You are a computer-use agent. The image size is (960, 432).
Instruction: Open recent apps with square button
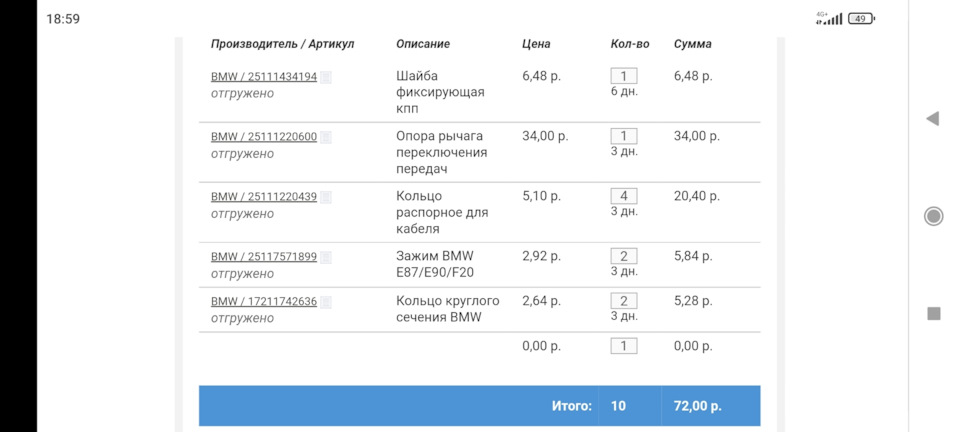(933, 313)
